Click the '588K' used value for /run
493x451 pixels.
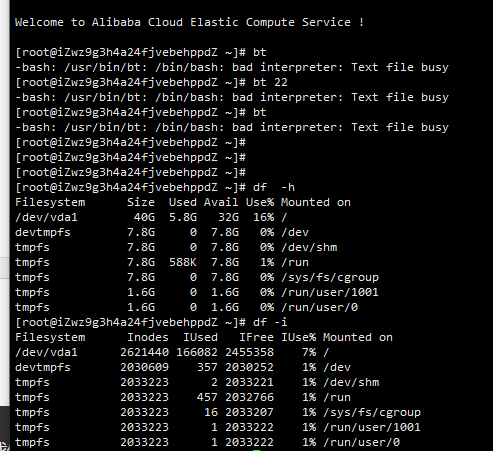(x=183, y=262)
